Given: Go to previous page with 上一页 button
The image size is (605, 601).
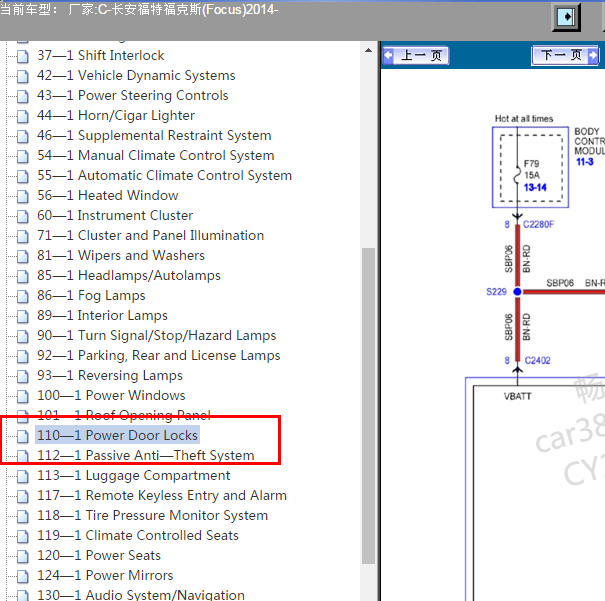Looking at the screenshot, I should pyautogui.click(x=416, y=56).
